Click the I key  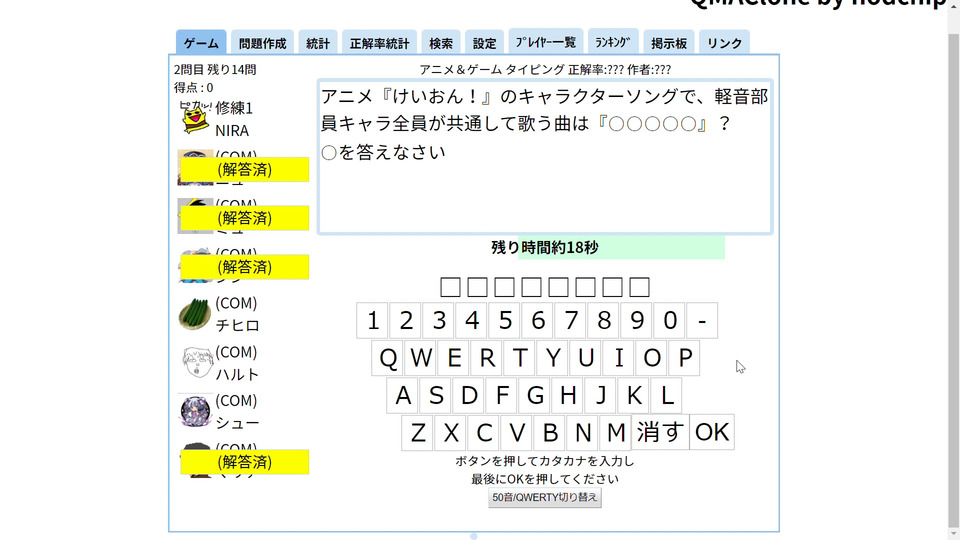click(x=620, y=358)
